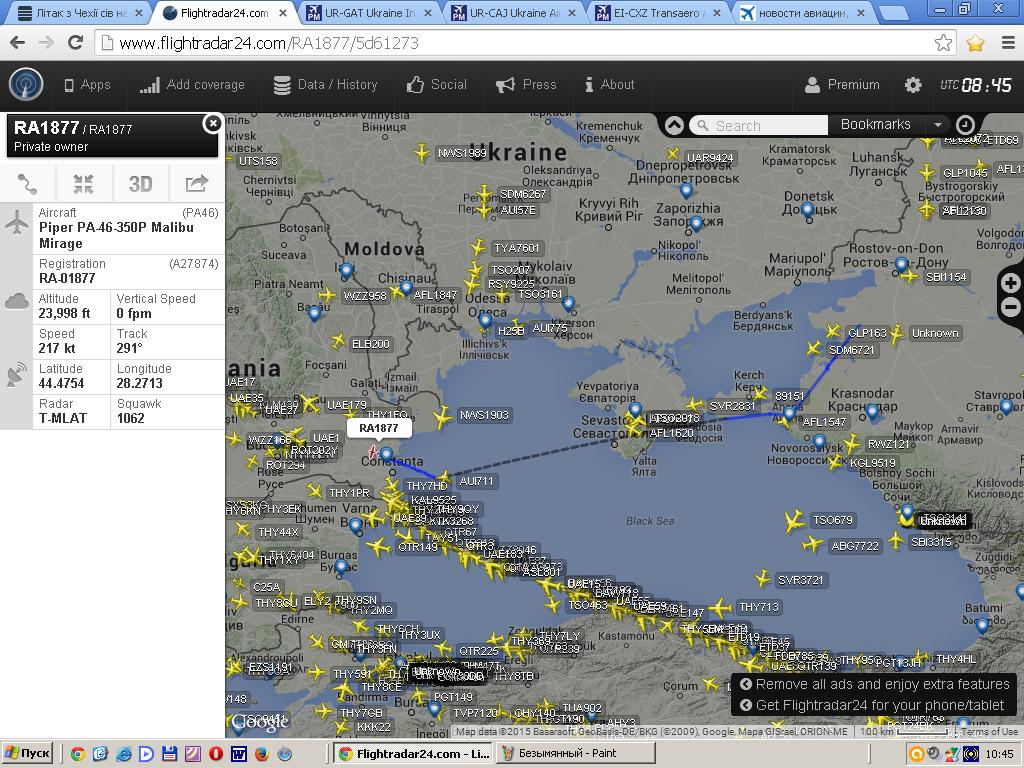Image resolution: width=1024 pixels, height=768 pixels.
Task: Toggle the flight route display icon
Action: 28,184
